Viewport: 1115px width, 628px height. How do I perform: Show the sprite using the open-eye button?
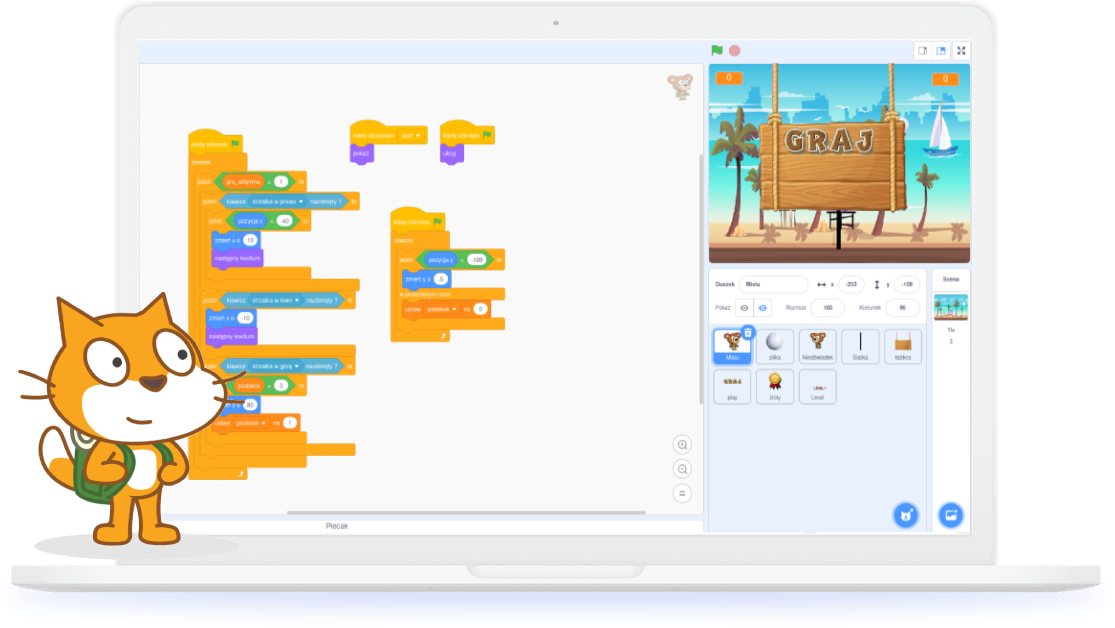click(x=744, y=308)
